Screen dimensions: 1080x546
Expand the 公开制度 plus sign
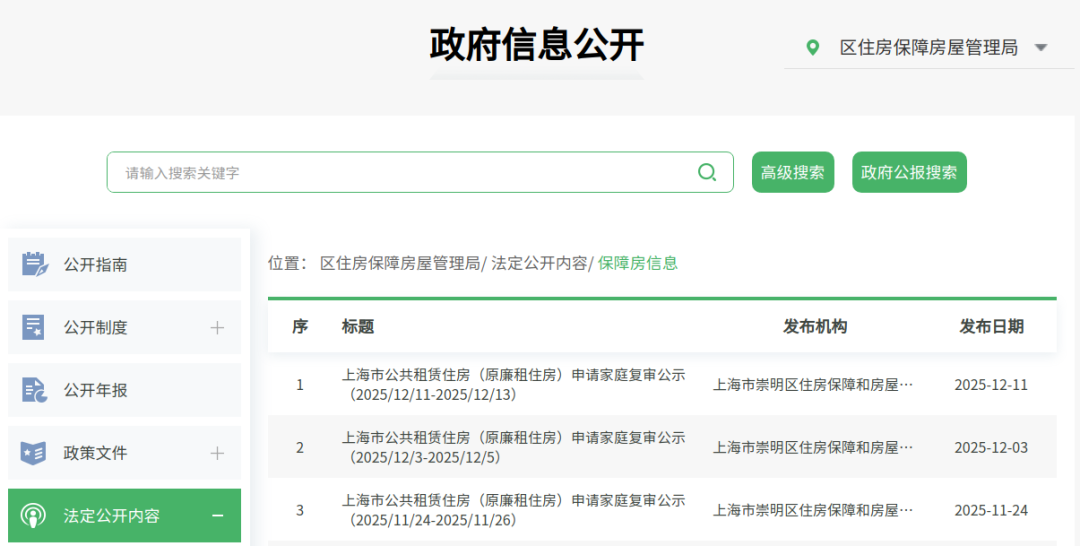pos(217,327)
